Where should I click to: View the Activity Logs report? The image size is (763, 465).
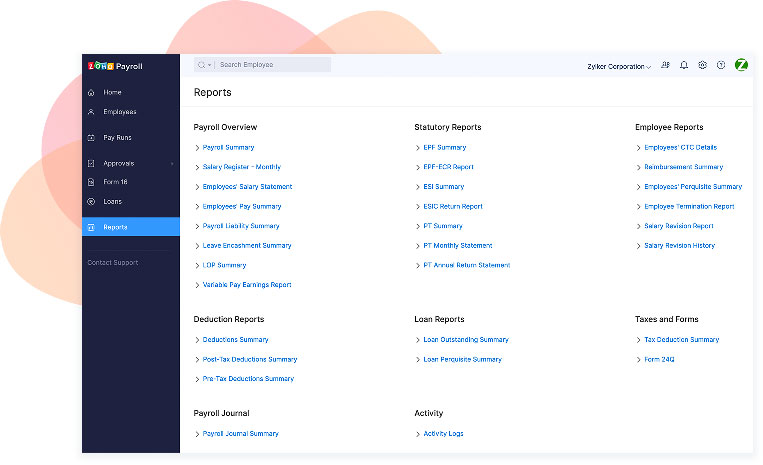pyautogui.click(x=443, y=434)
